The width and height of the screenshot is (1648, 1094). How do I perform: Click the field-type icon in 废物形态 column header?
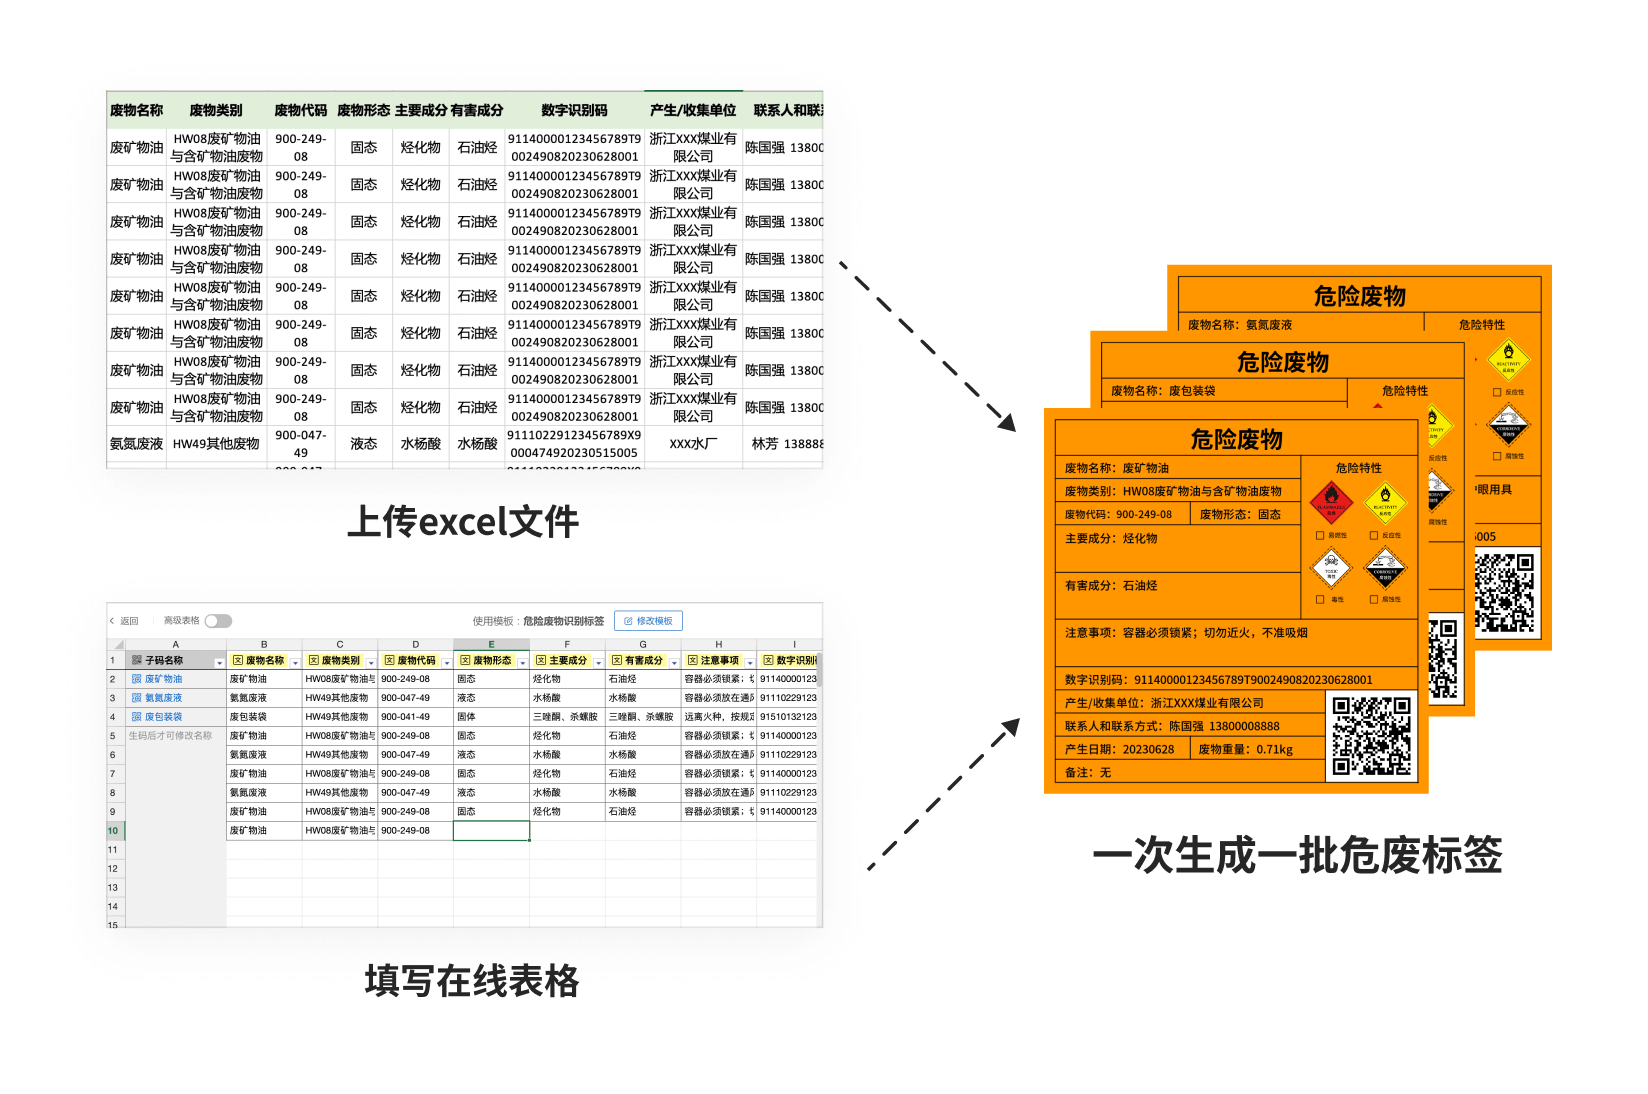click(x=466, y=660)
